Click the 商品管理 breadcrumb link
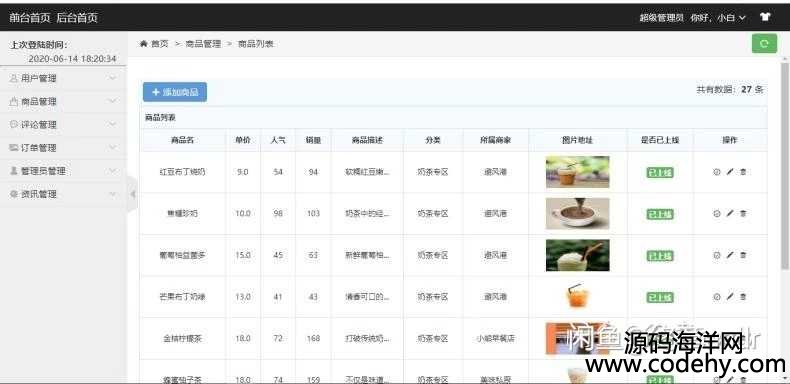The image size is (790, 384). point(203,44)
